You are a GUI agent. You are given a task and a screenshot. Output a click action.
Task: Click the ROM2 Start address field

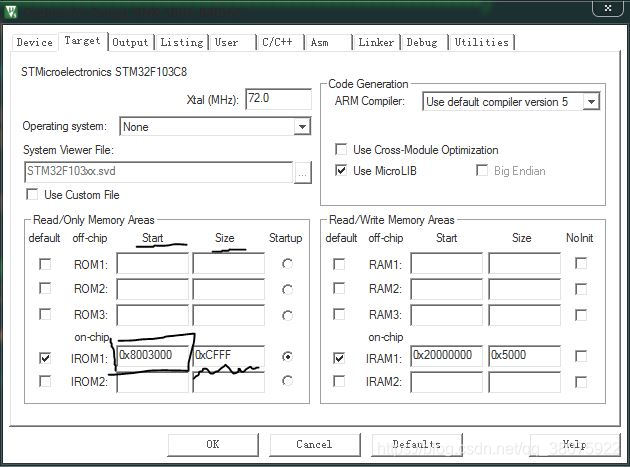click(x=152, y=289)
